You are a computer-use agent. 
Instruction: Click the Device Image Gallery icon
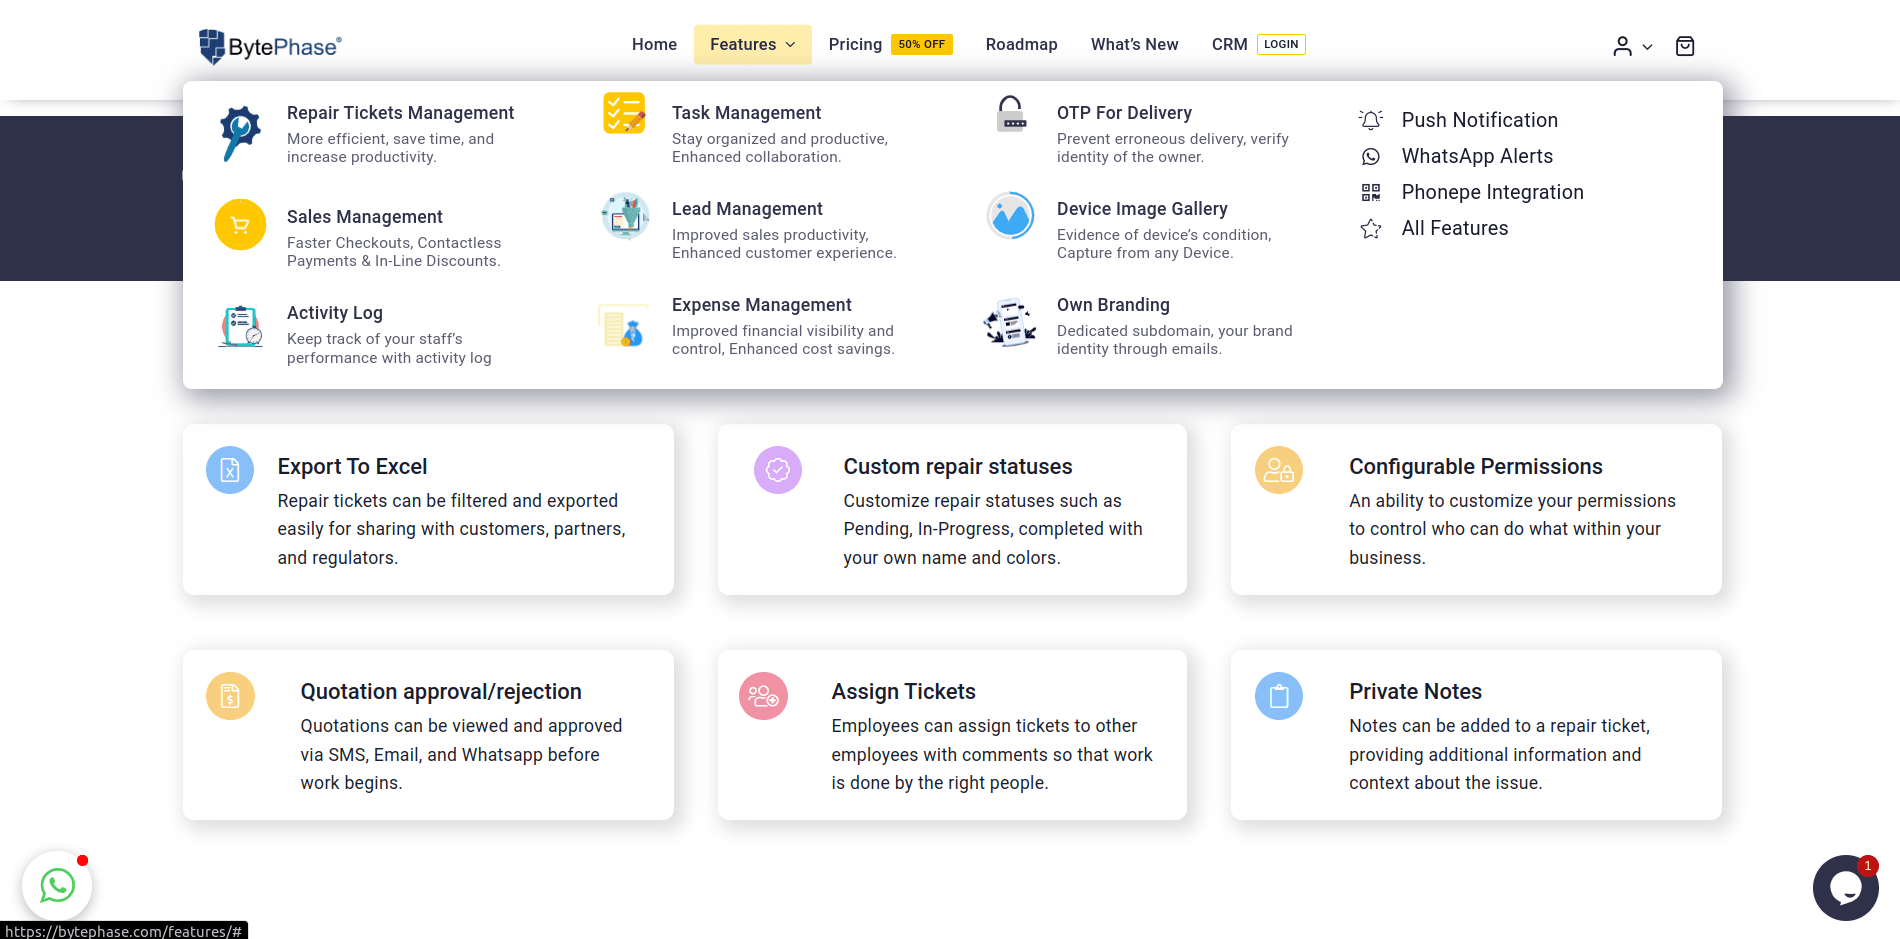pos(1011,216)
